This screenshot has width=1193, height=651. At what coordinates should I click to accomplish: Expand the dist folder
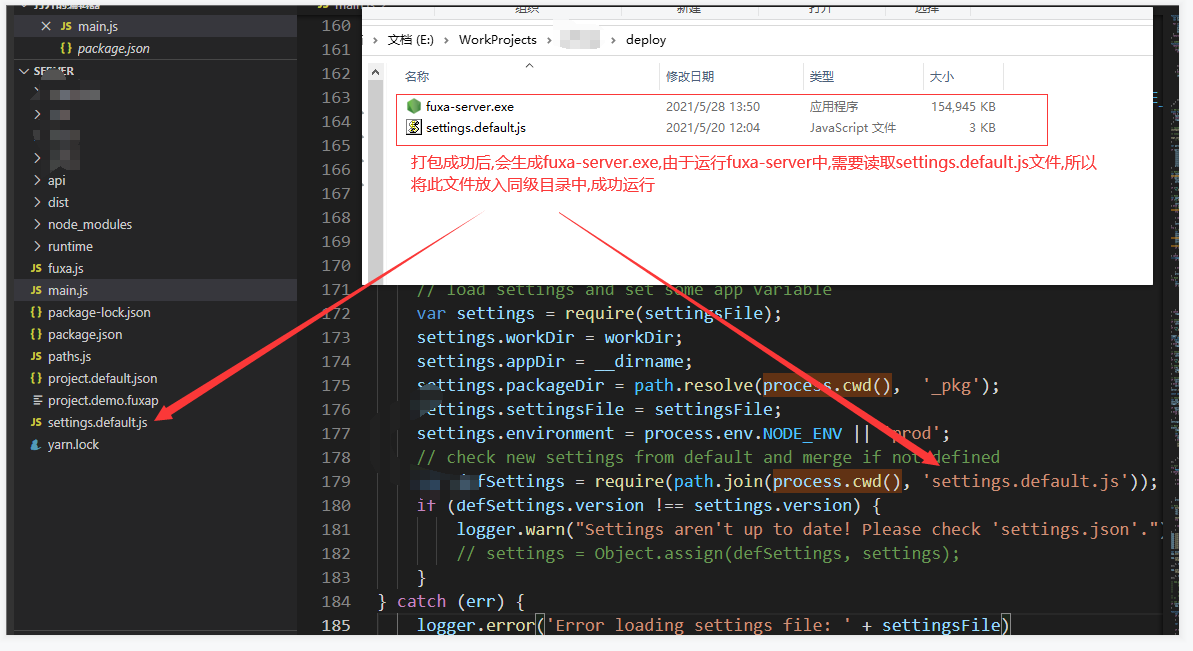(37, 202)
